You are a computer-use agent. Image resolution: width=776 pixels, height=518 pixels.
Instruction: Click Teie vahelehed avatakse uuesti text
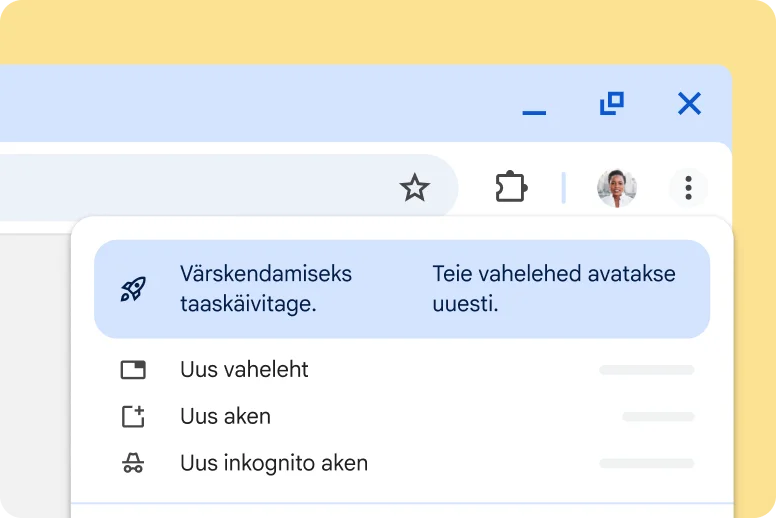pos(554,288)
